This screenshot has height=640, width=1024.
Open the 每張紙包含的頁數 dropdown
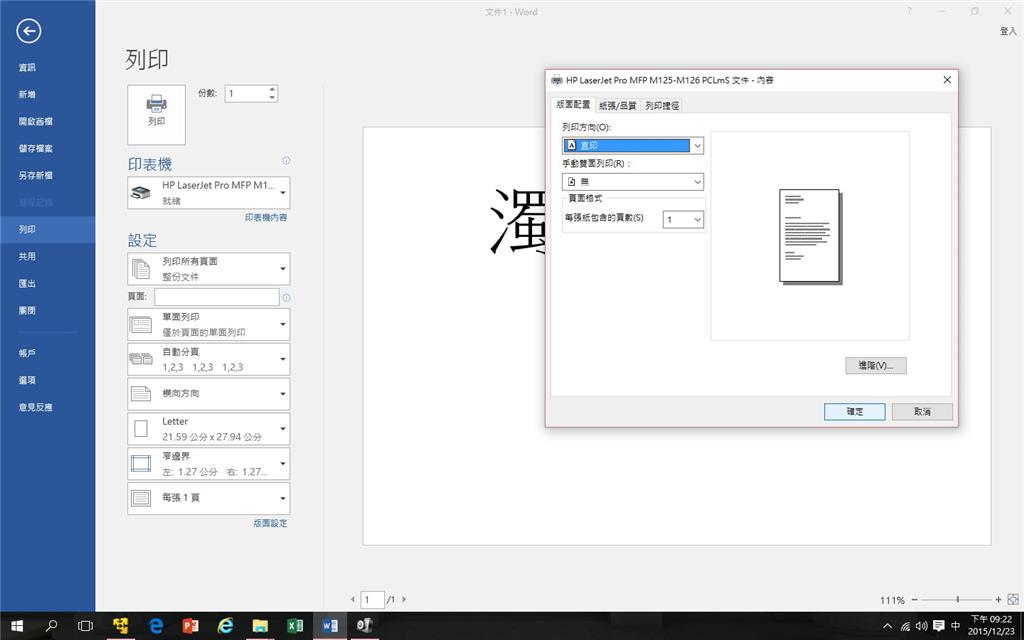(x=683, y=219)
